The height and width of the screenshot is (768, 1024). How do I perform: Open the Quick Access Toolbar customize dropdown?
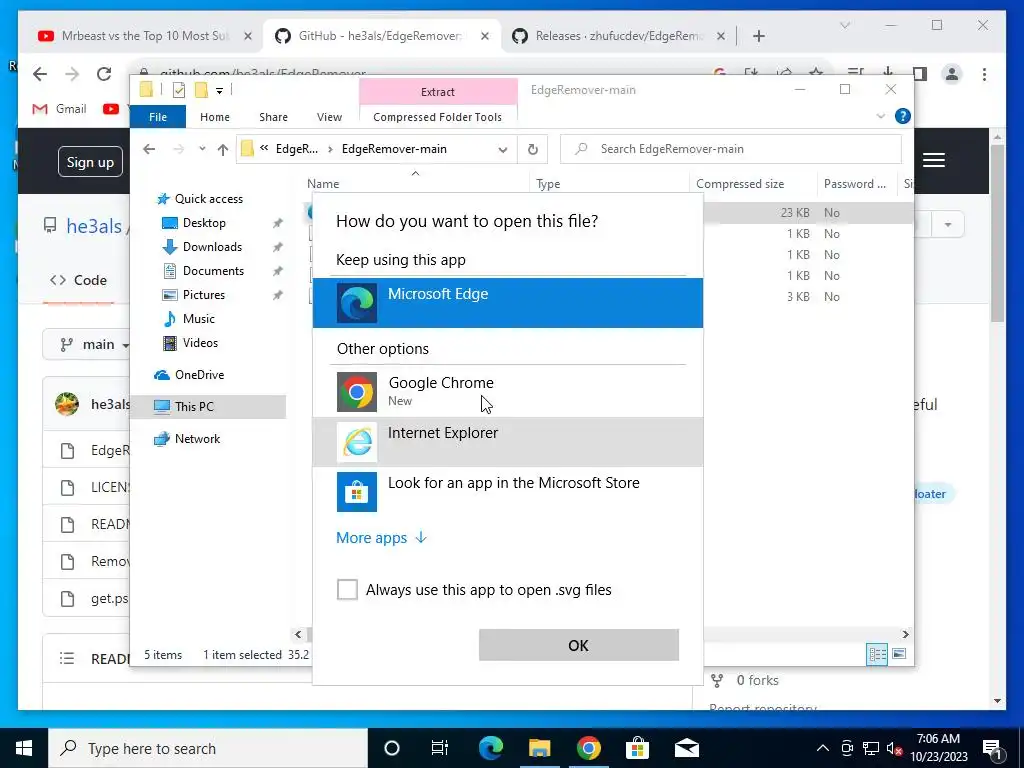click(219, 90)
